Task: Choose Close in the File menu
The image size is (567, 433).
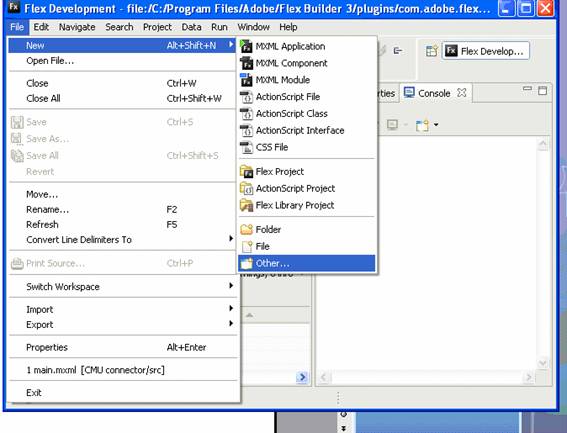Action: tap(122, 83)
